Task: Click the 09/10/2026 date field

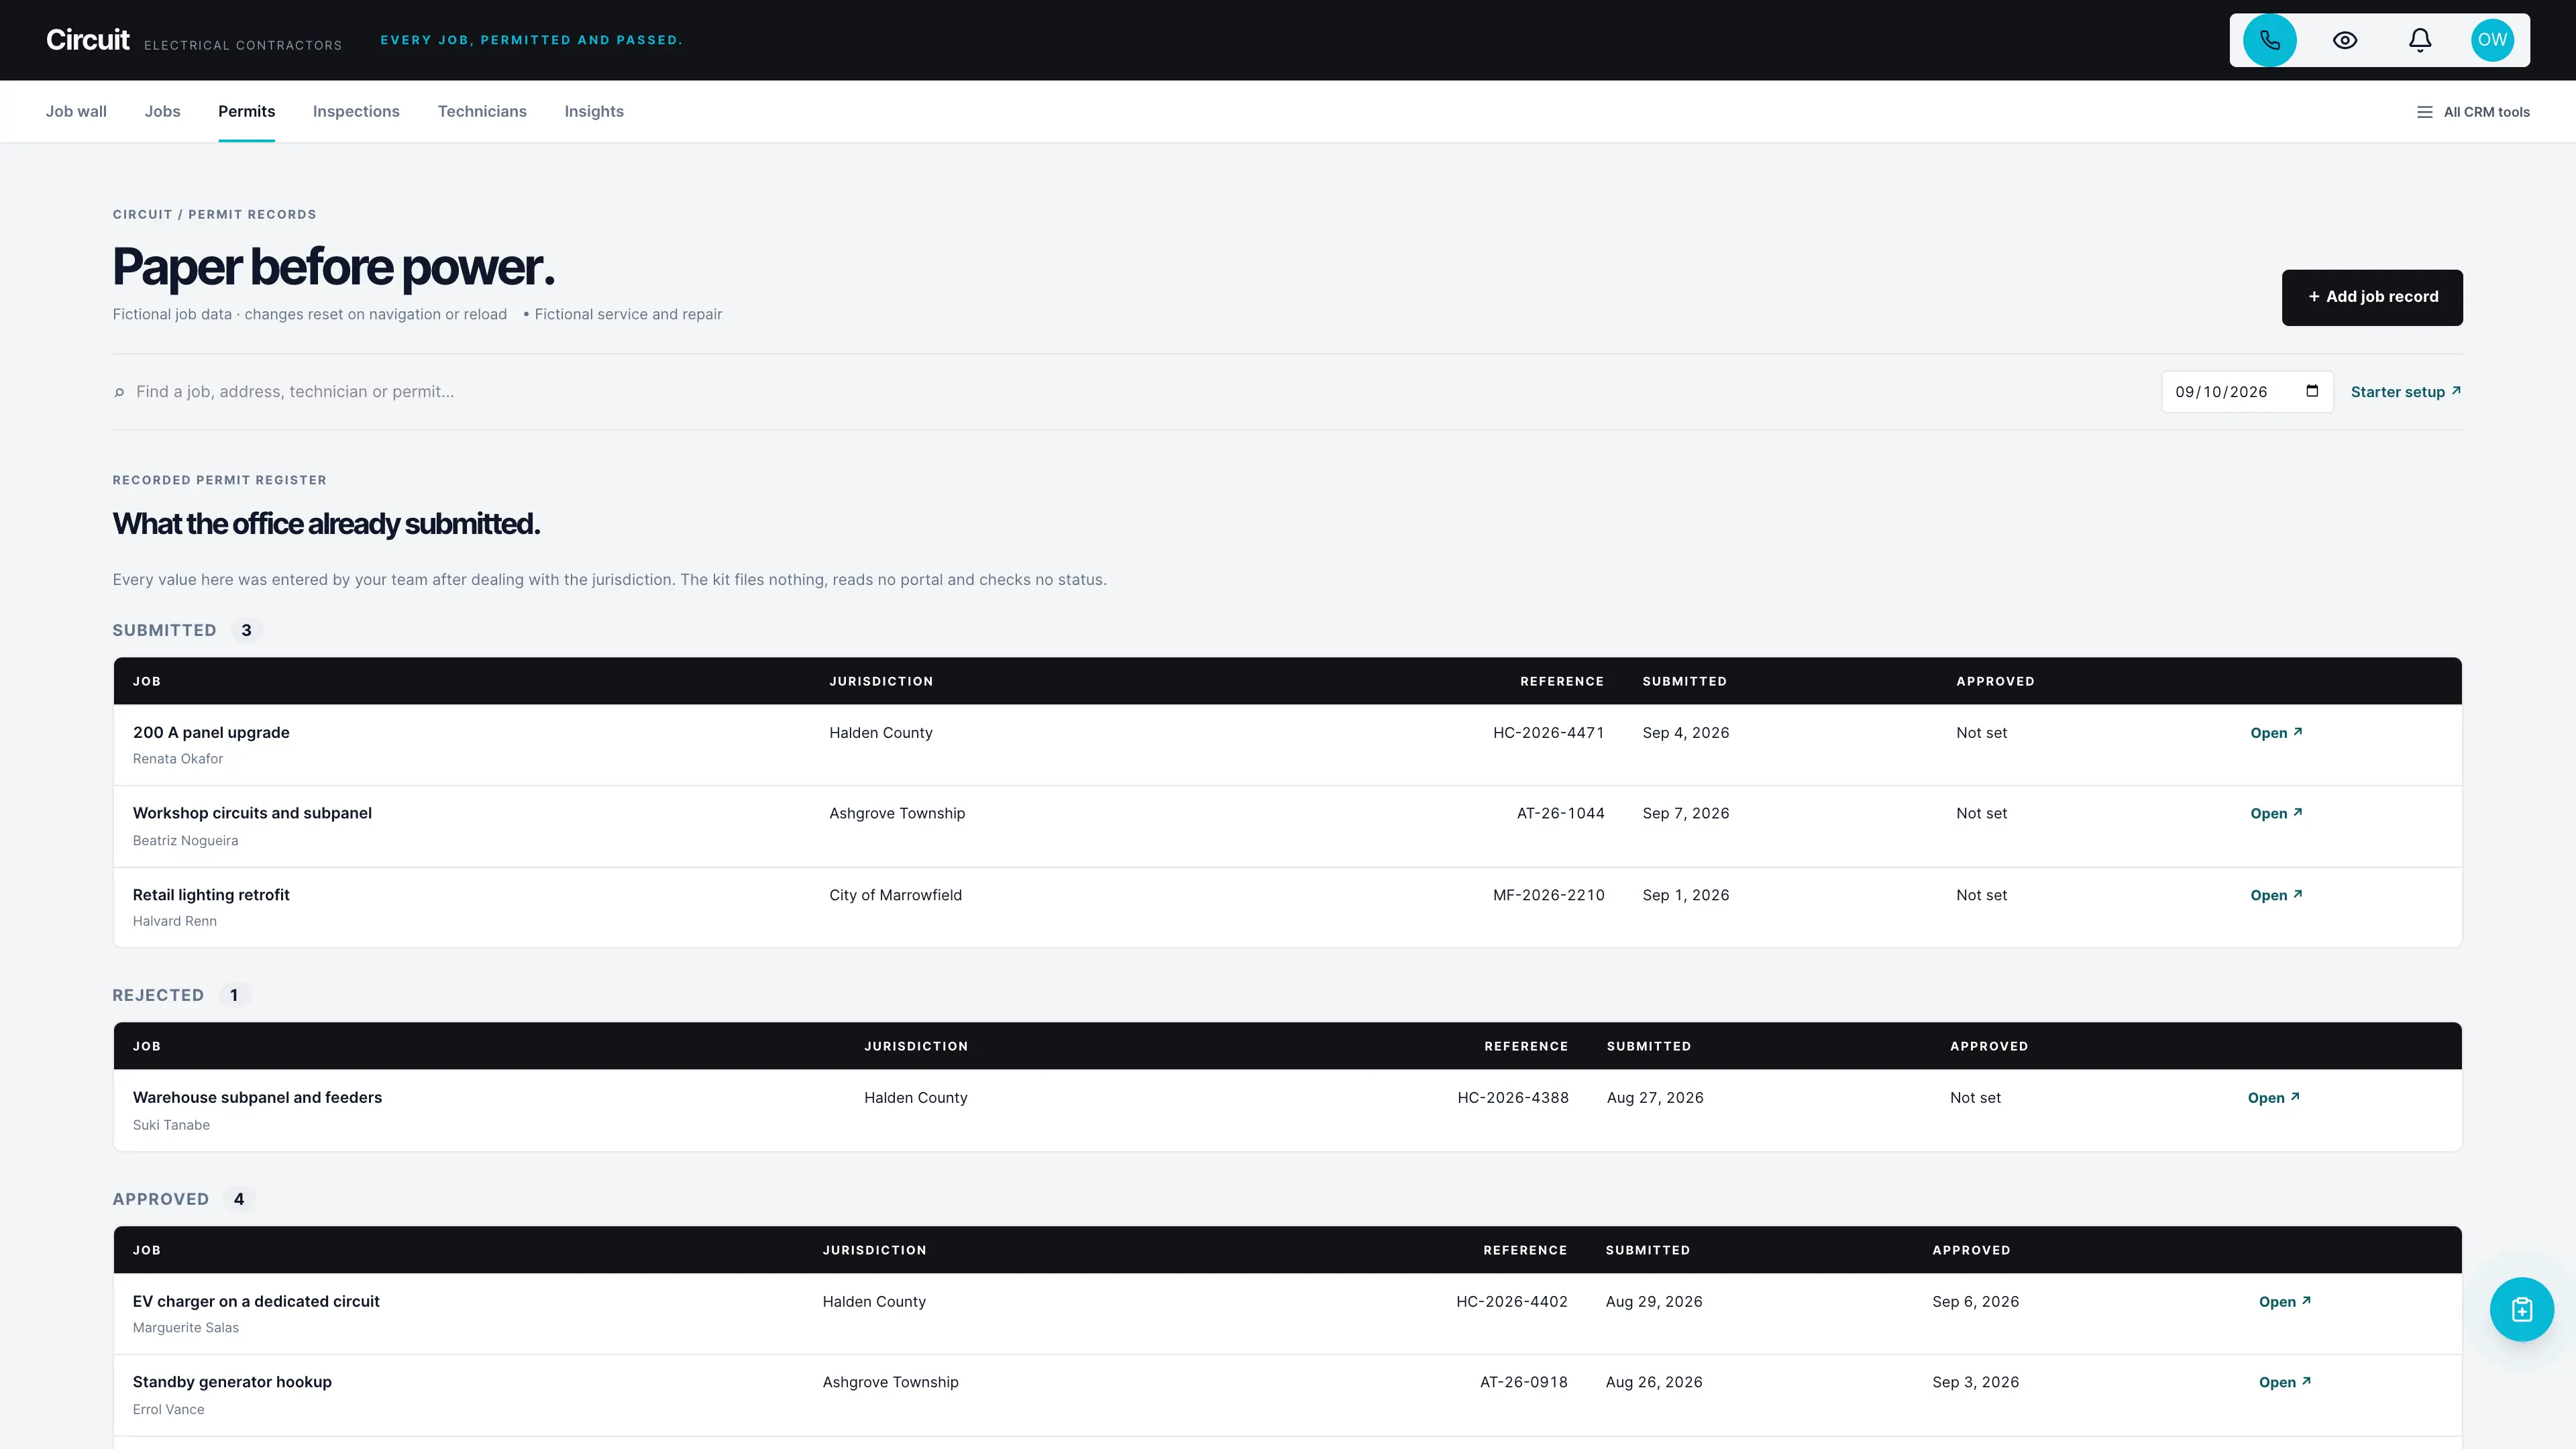Action: (2247, 392)
